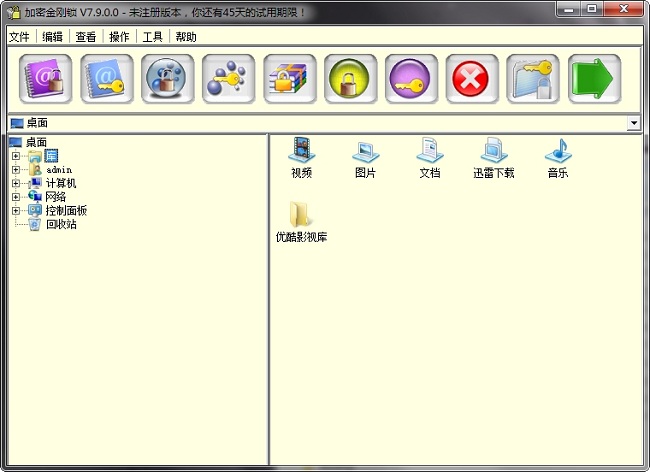Open the 文件 menu
This screenshot has width=650, height=472.
[x=20, y=37]
